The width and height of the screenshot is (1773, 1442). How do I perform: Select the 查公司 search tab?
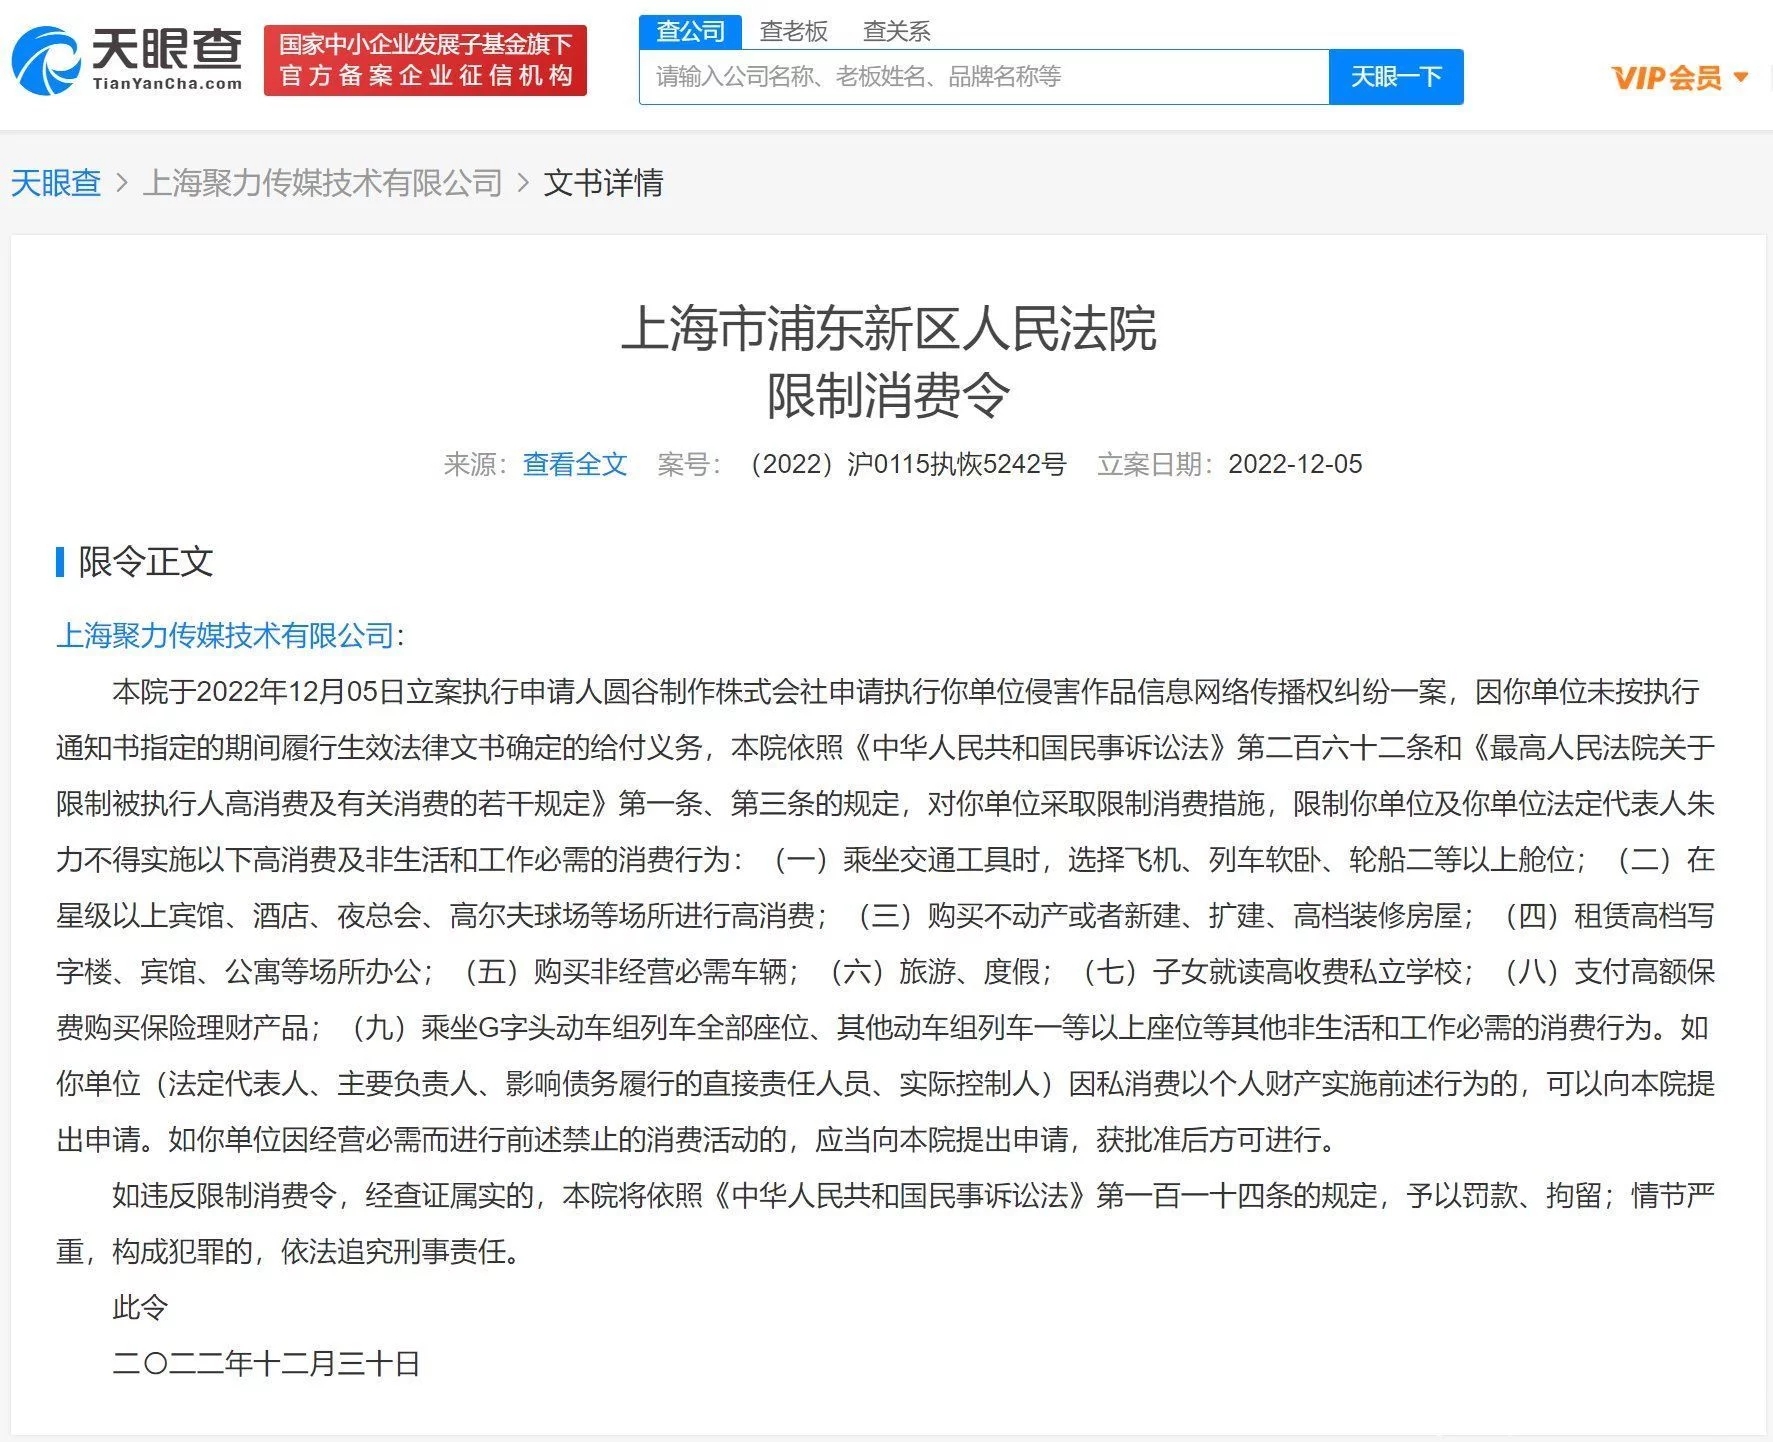tap(690, 32)
